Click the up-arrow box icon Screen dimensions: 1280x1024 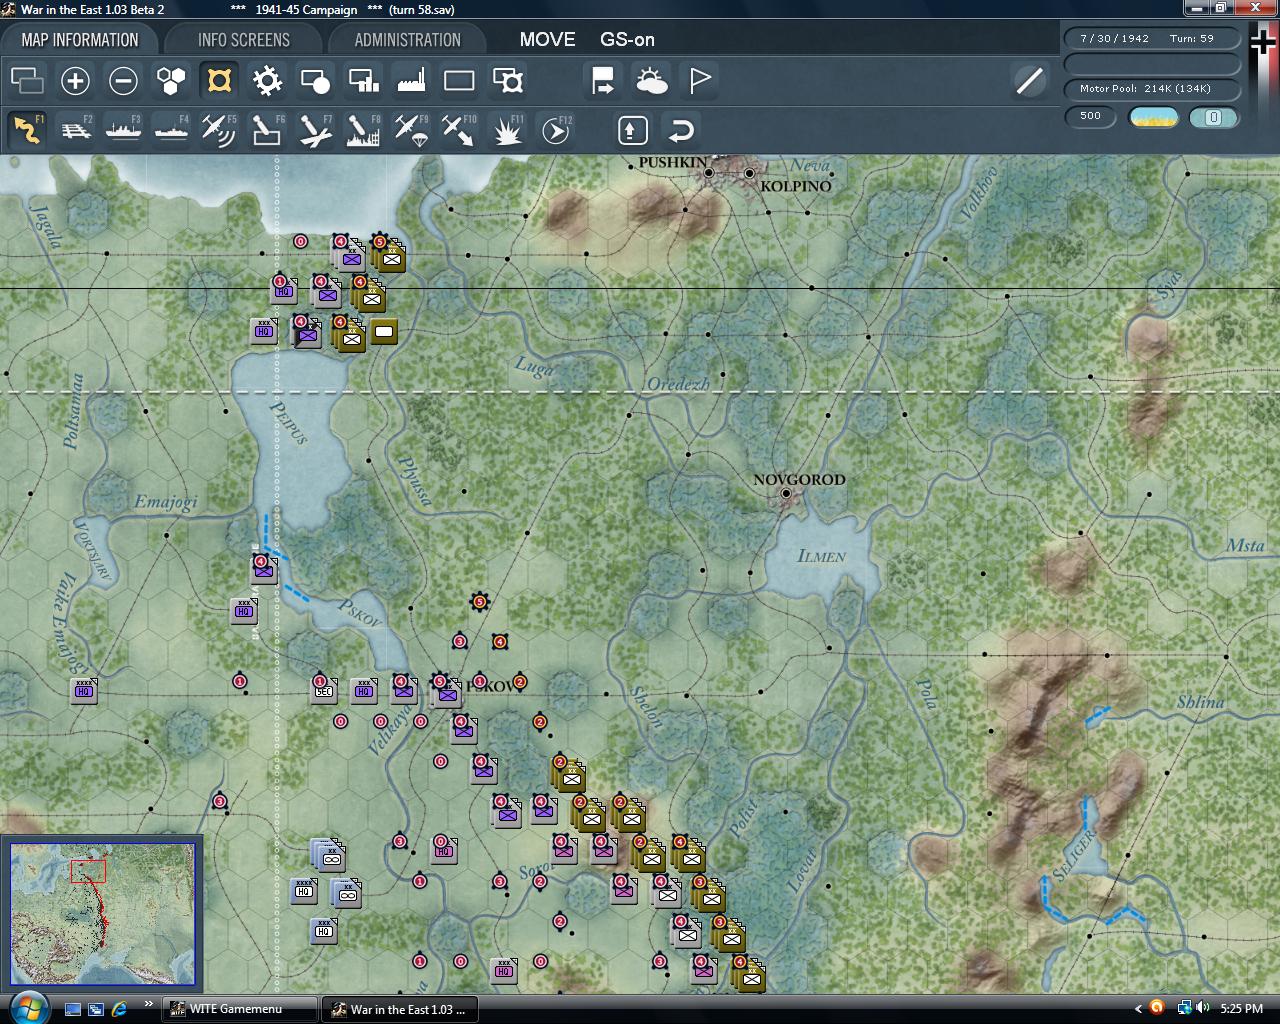(x=632, y=130)
